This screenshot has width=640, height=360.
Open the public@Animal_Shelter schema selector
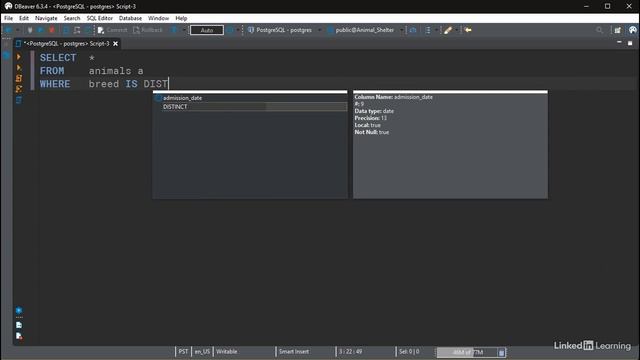[x=364, y=30]
